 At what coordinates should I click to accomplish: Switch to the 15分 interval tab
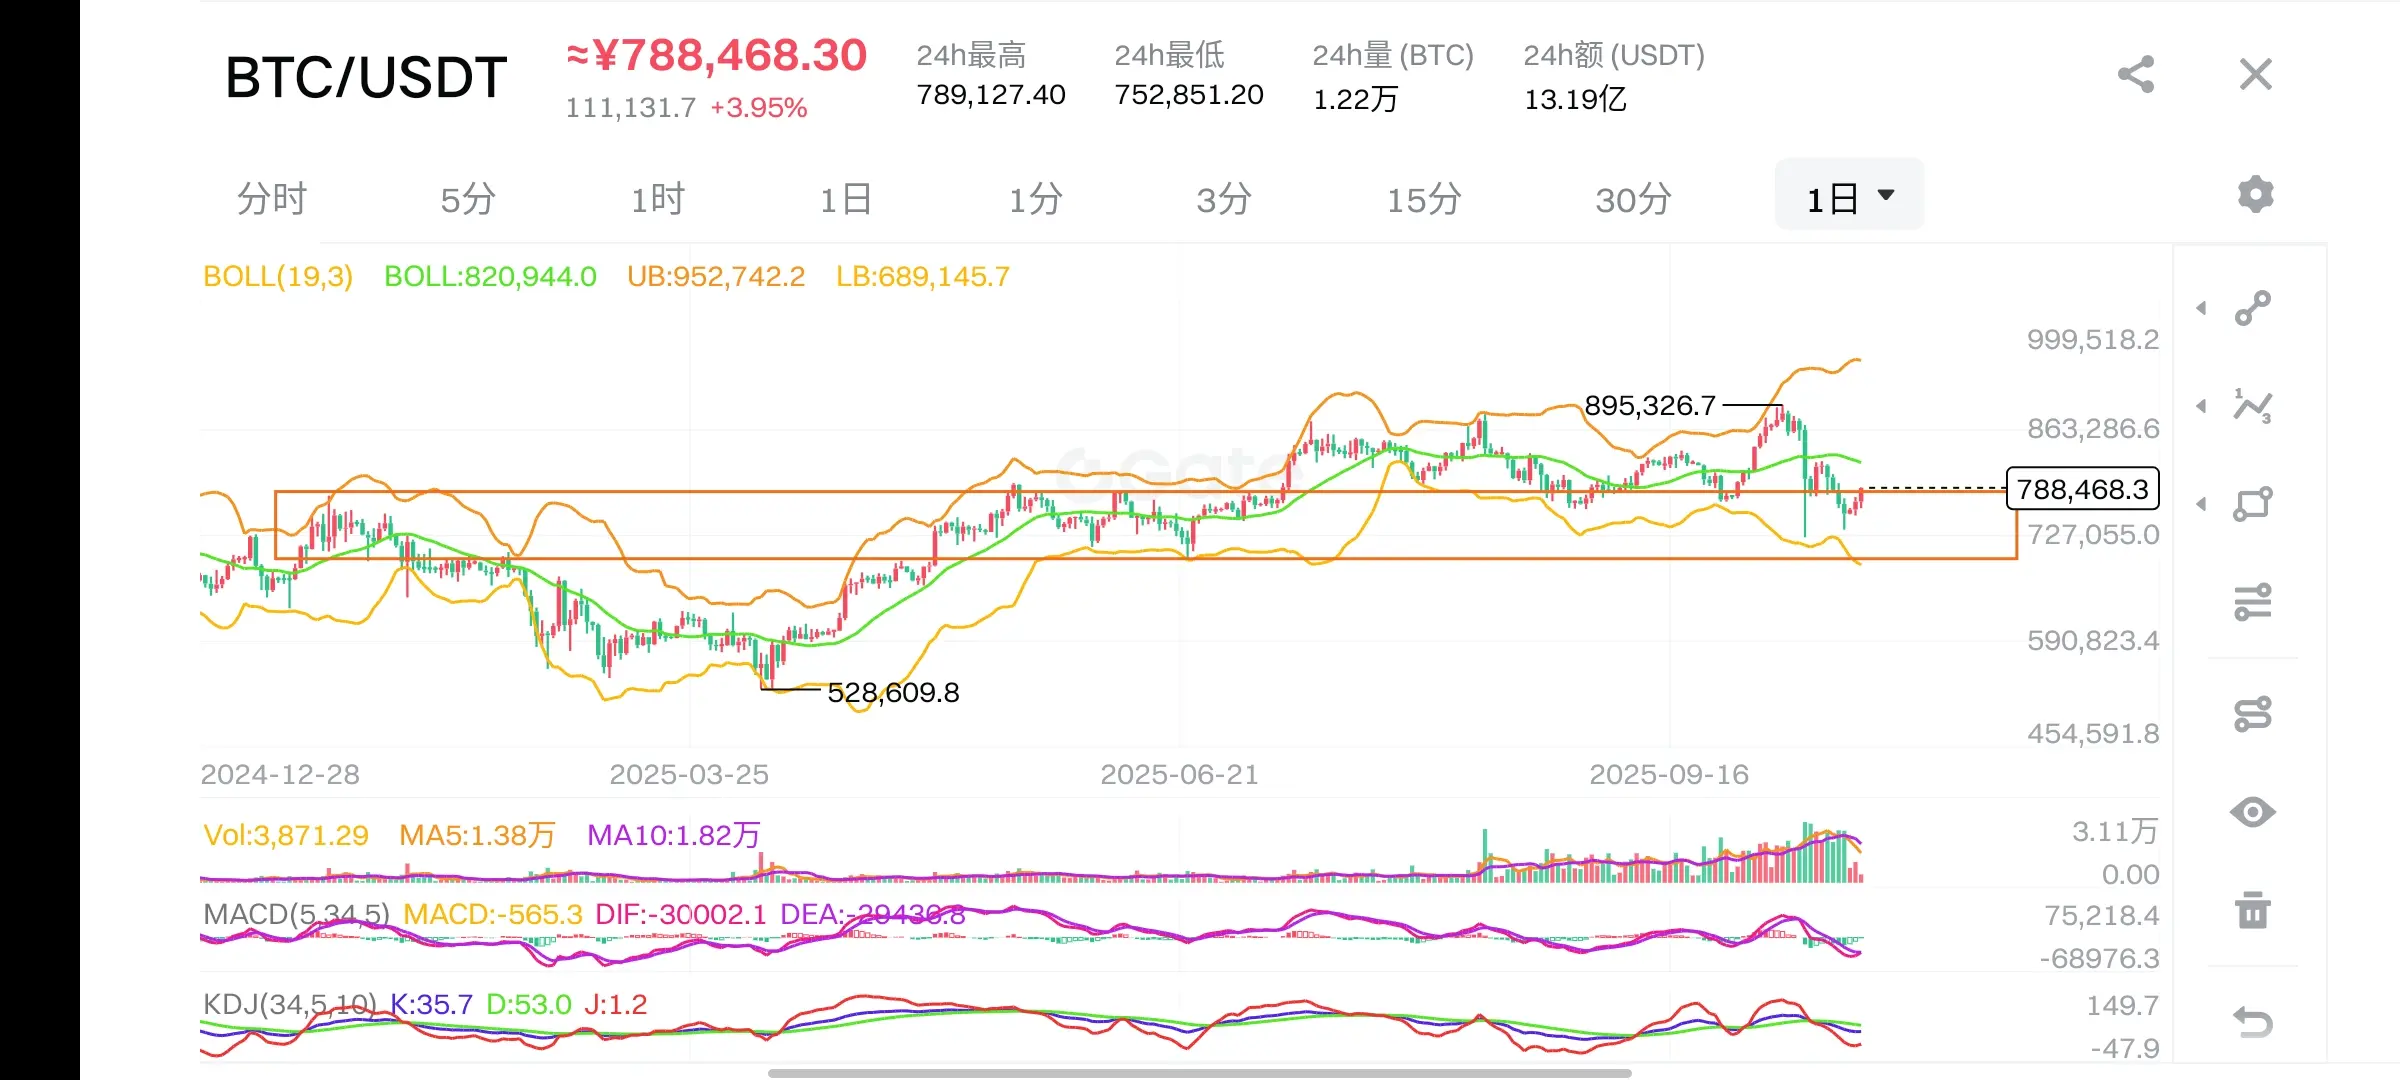1423,199
